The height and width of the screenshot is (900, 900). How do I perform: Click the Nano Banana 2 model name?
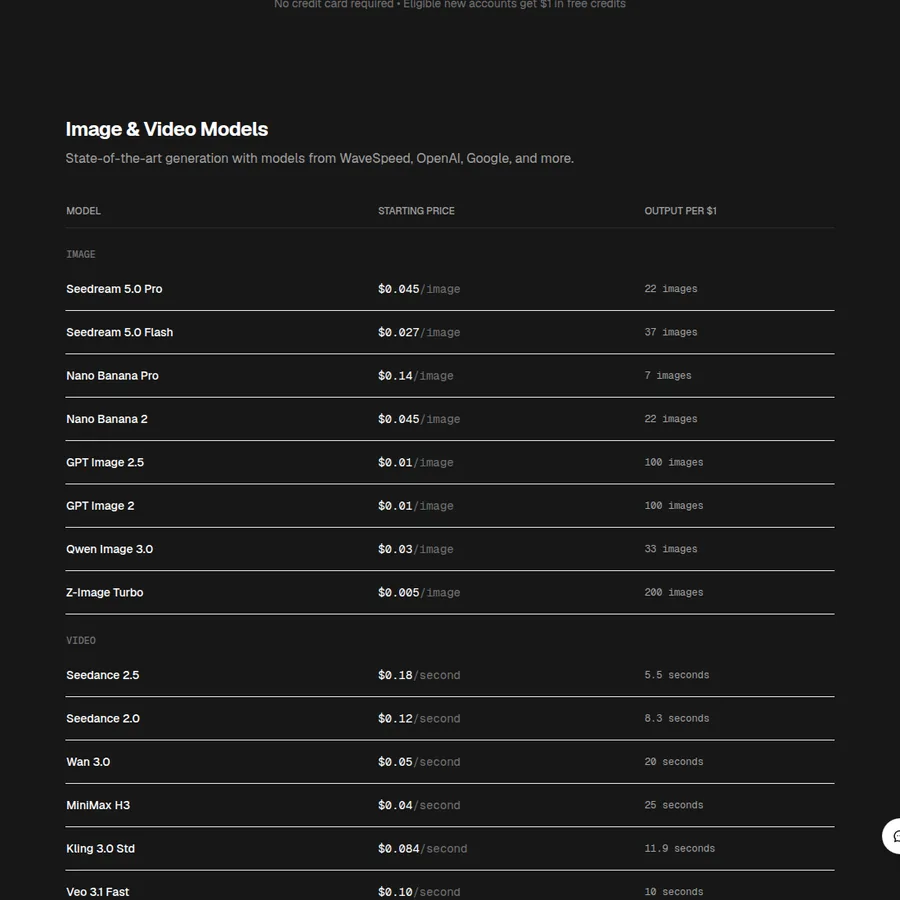pos(107,419)
